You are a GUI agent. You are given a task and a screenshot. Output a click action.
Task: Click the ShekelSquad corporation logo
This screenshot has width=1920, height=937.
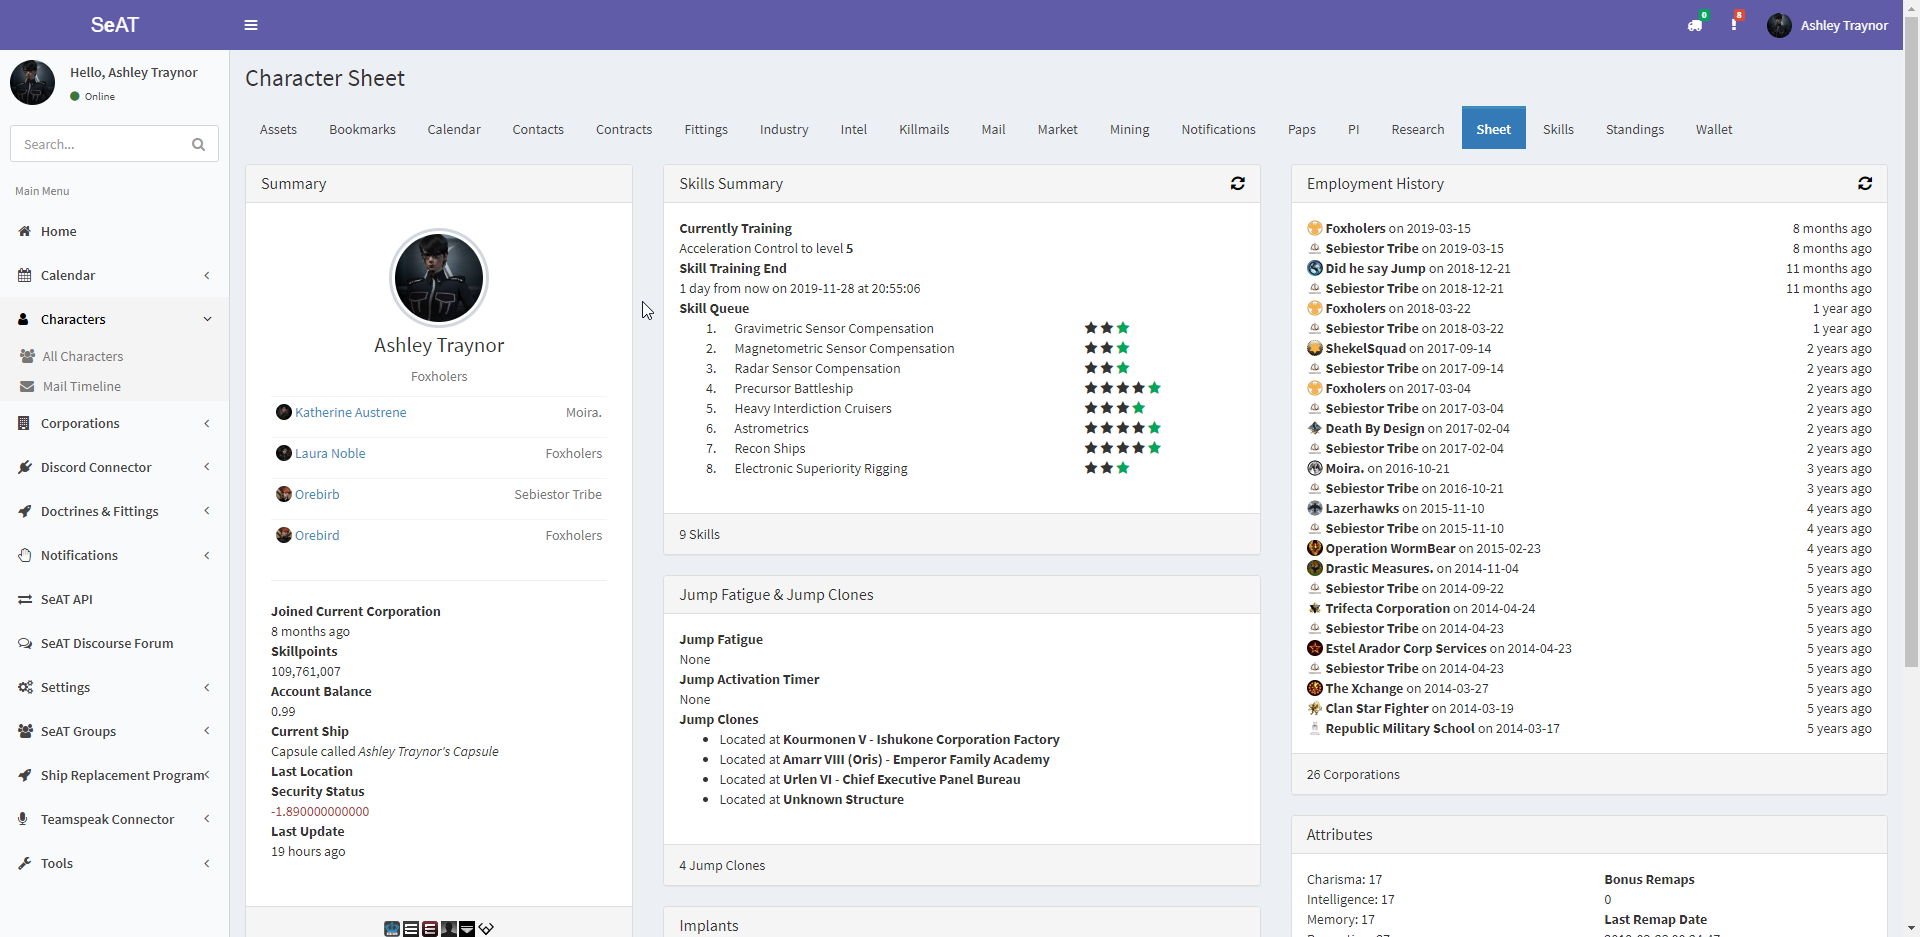click(x=1315, y=348)
